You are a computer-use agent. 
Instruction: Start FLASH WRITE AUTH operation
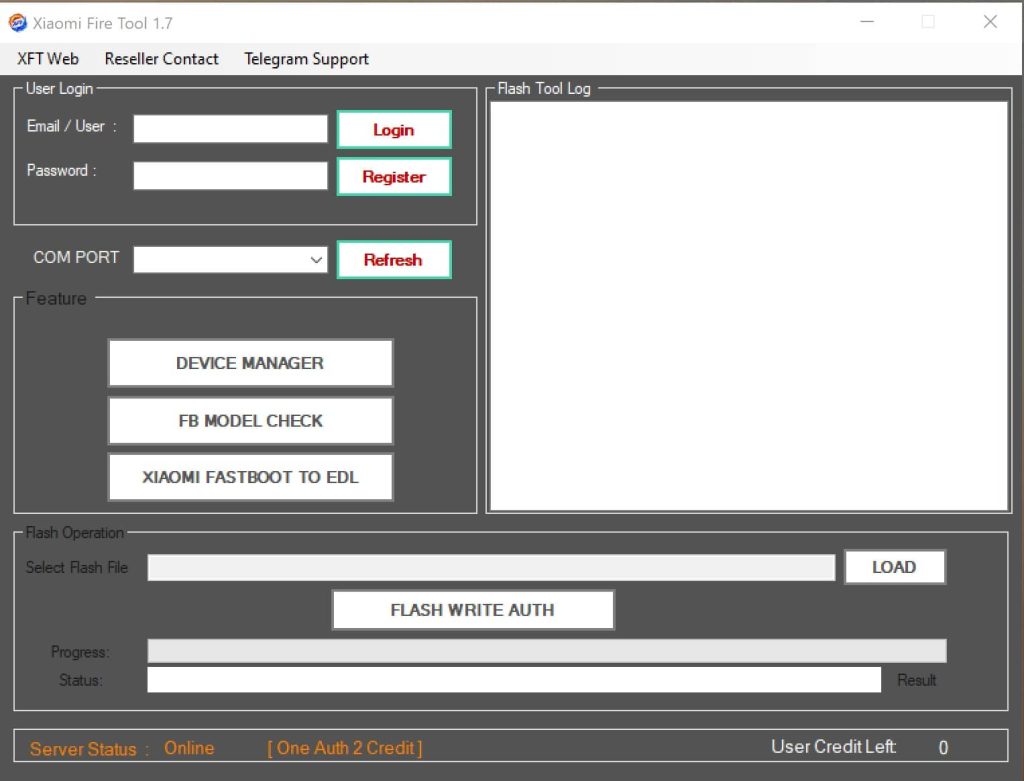pos(472,610)
